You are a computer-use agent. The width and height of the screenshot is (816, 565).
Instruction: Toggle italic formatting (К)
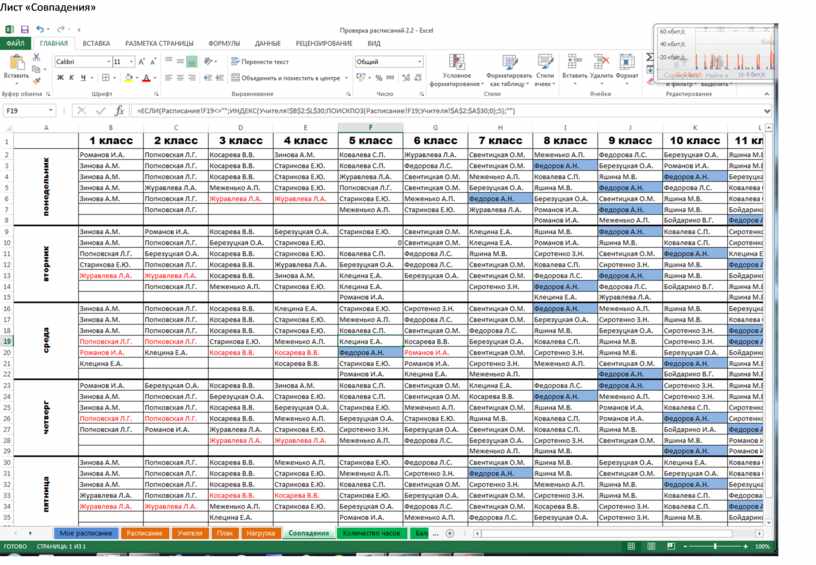(72, 78)
